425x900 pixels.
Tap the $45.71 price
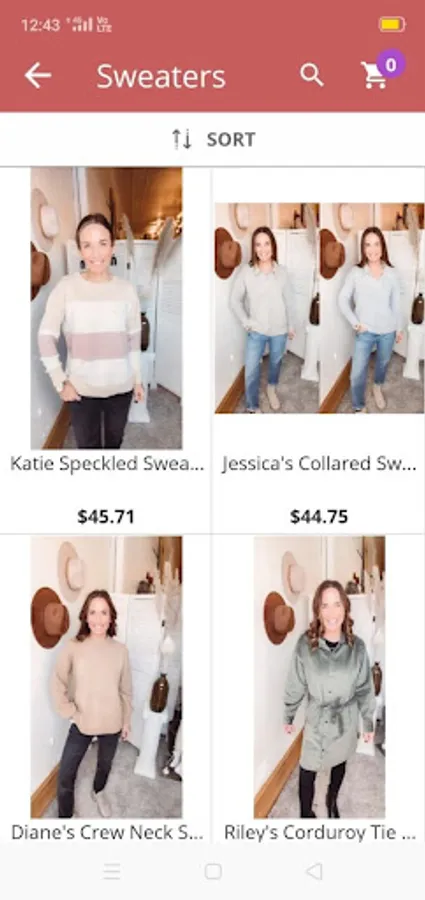(106, 517)
